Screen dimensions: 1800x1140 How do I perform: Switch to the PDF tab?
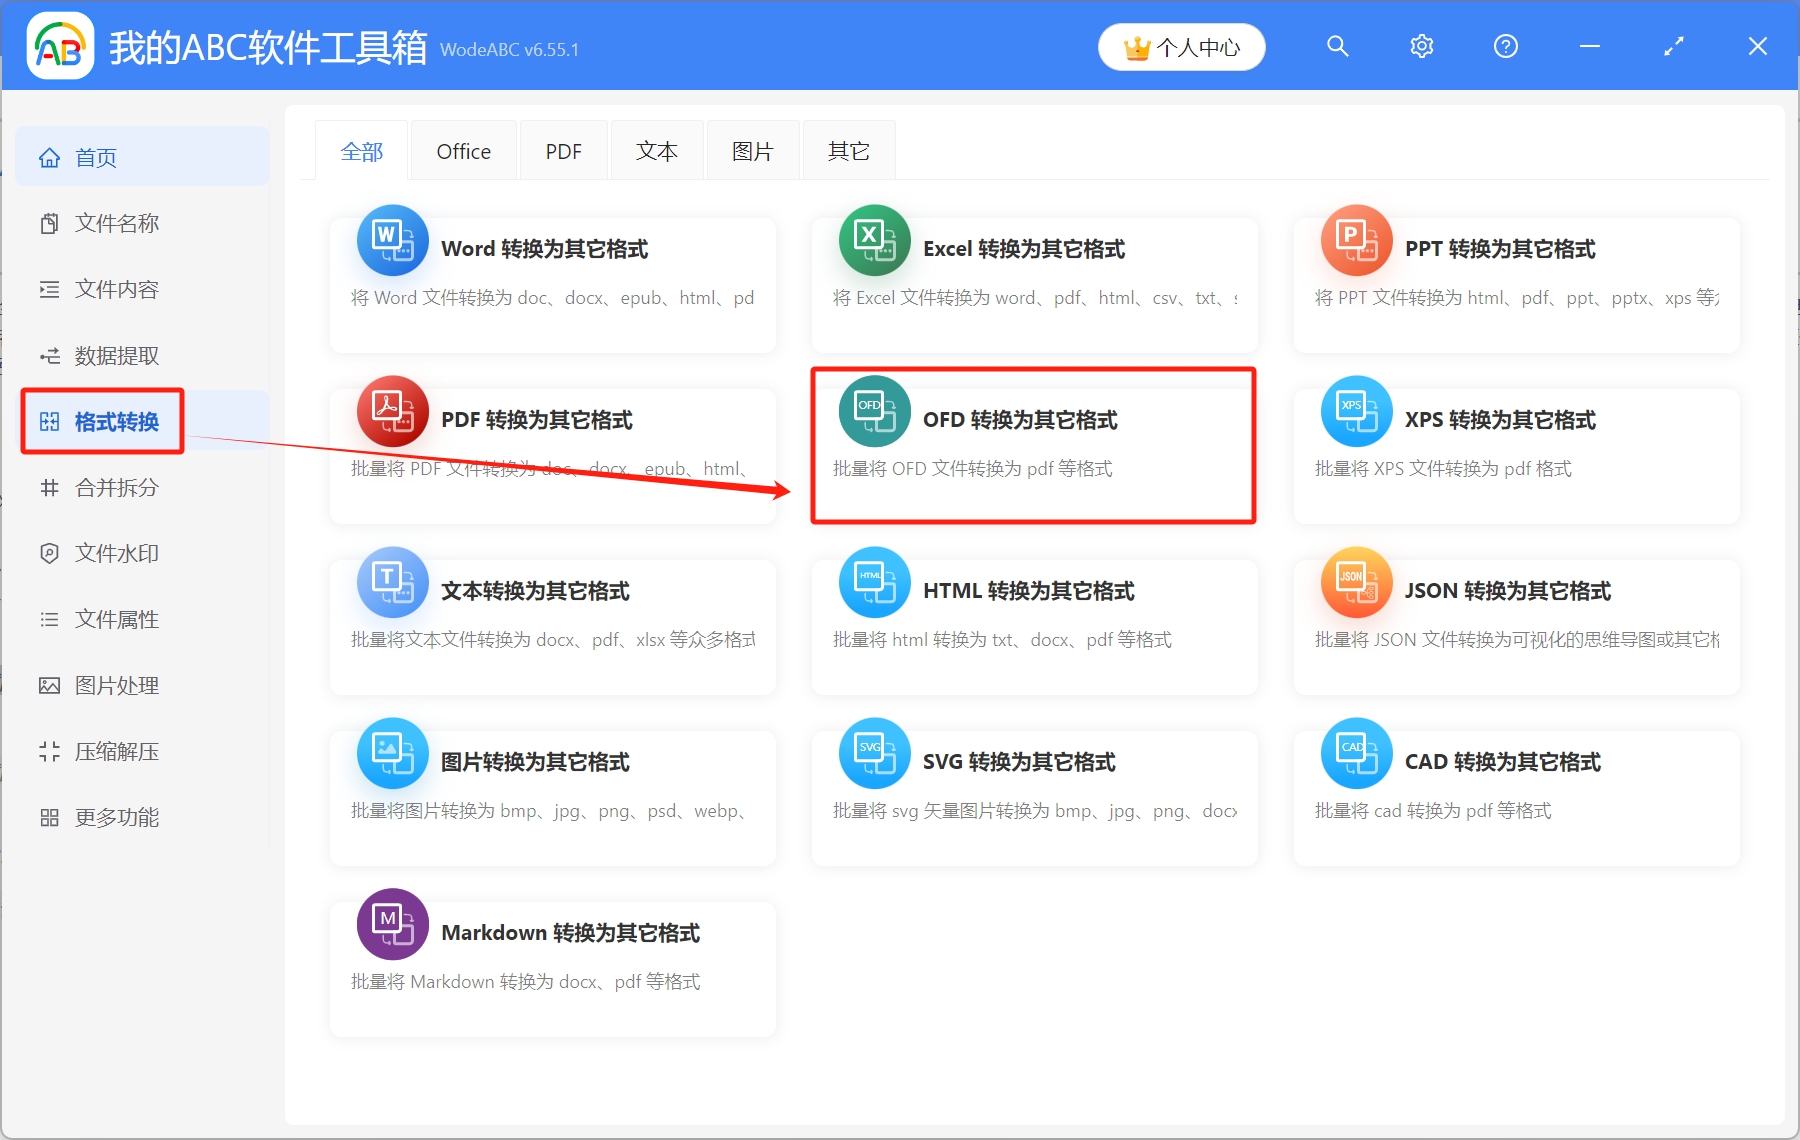563,150
